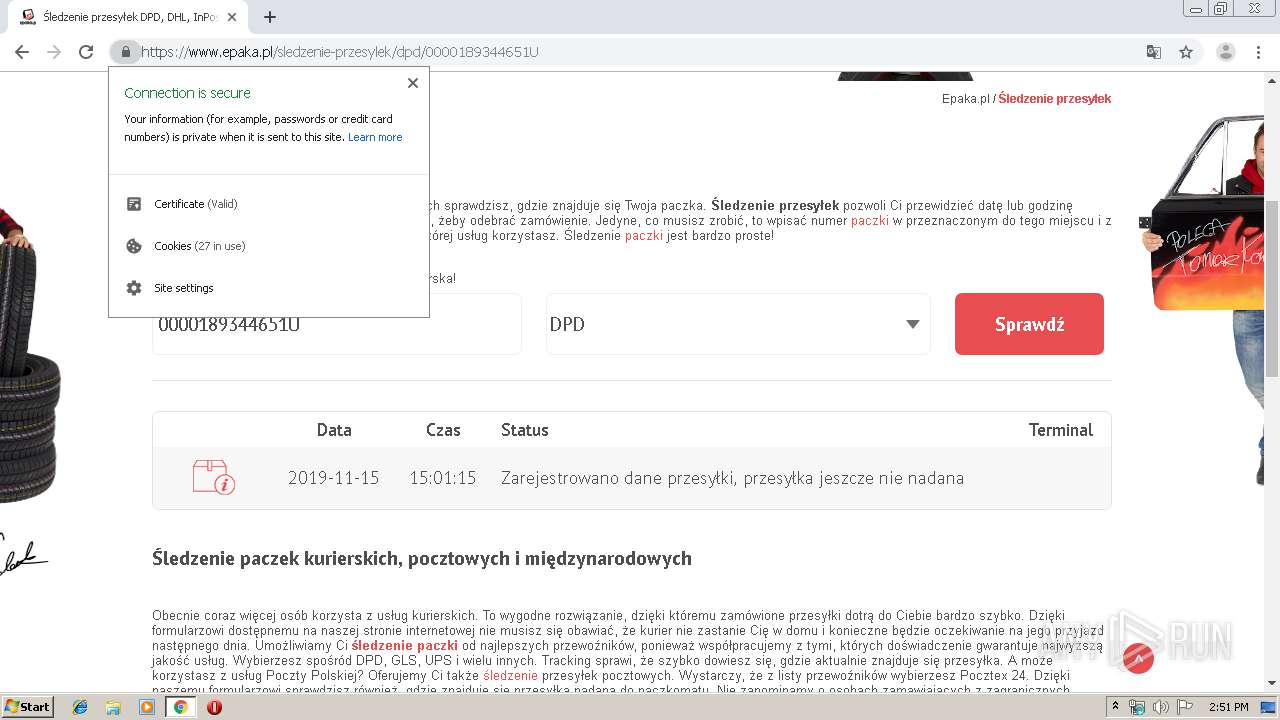Open the media player taskbar icon
1280x720 pixels.
pos(147,707)
